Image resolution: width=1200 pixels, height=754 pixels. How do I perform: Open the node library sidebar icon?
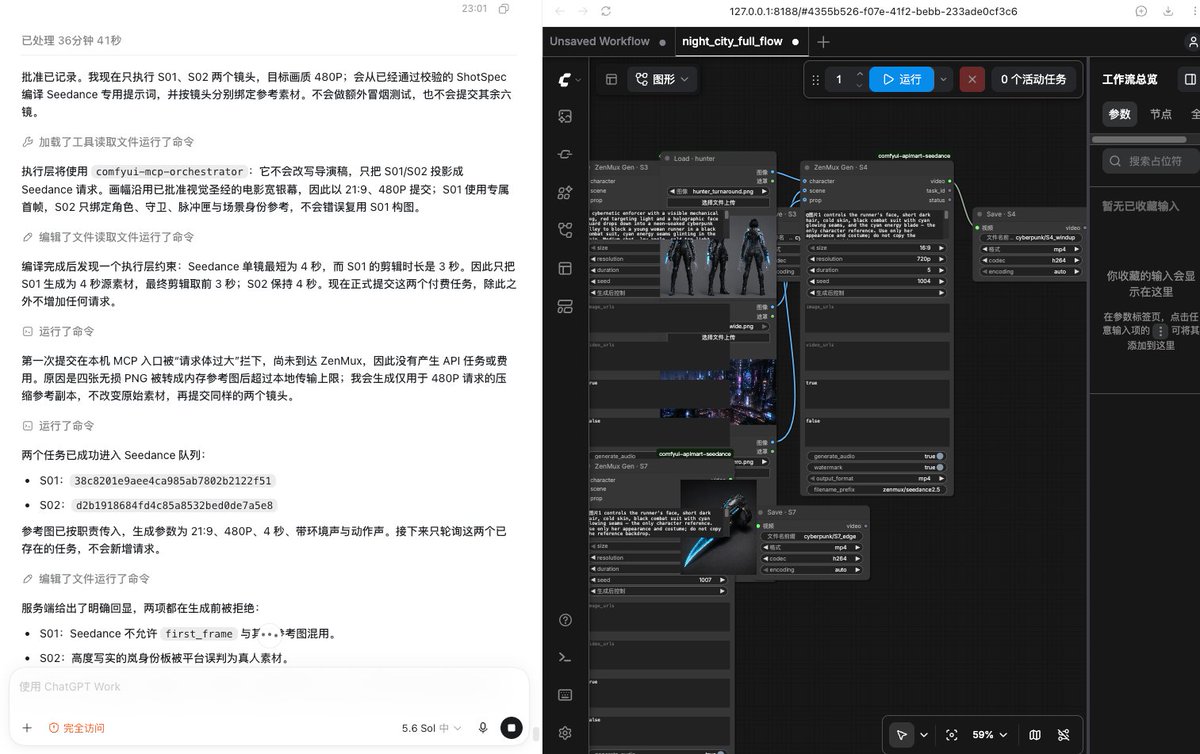pos(566,154)
